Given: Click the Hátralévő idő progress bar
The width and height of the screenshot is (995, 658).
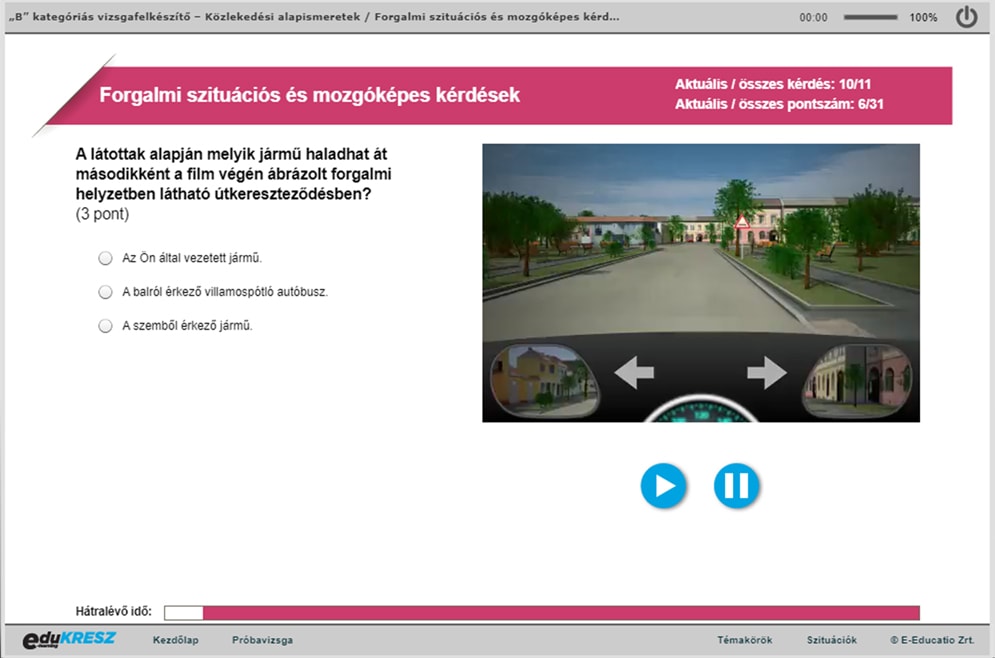Looking at the screenshot, I should click(x=541, y=612).
